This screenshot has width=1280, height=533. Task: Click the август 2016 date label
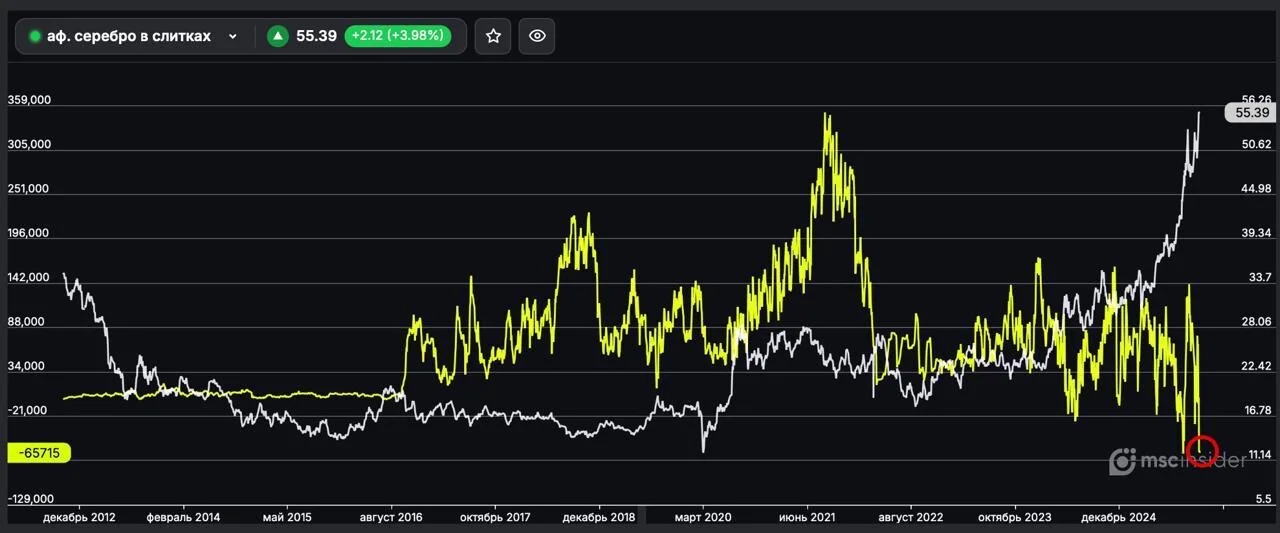click(x=389, y=518)
